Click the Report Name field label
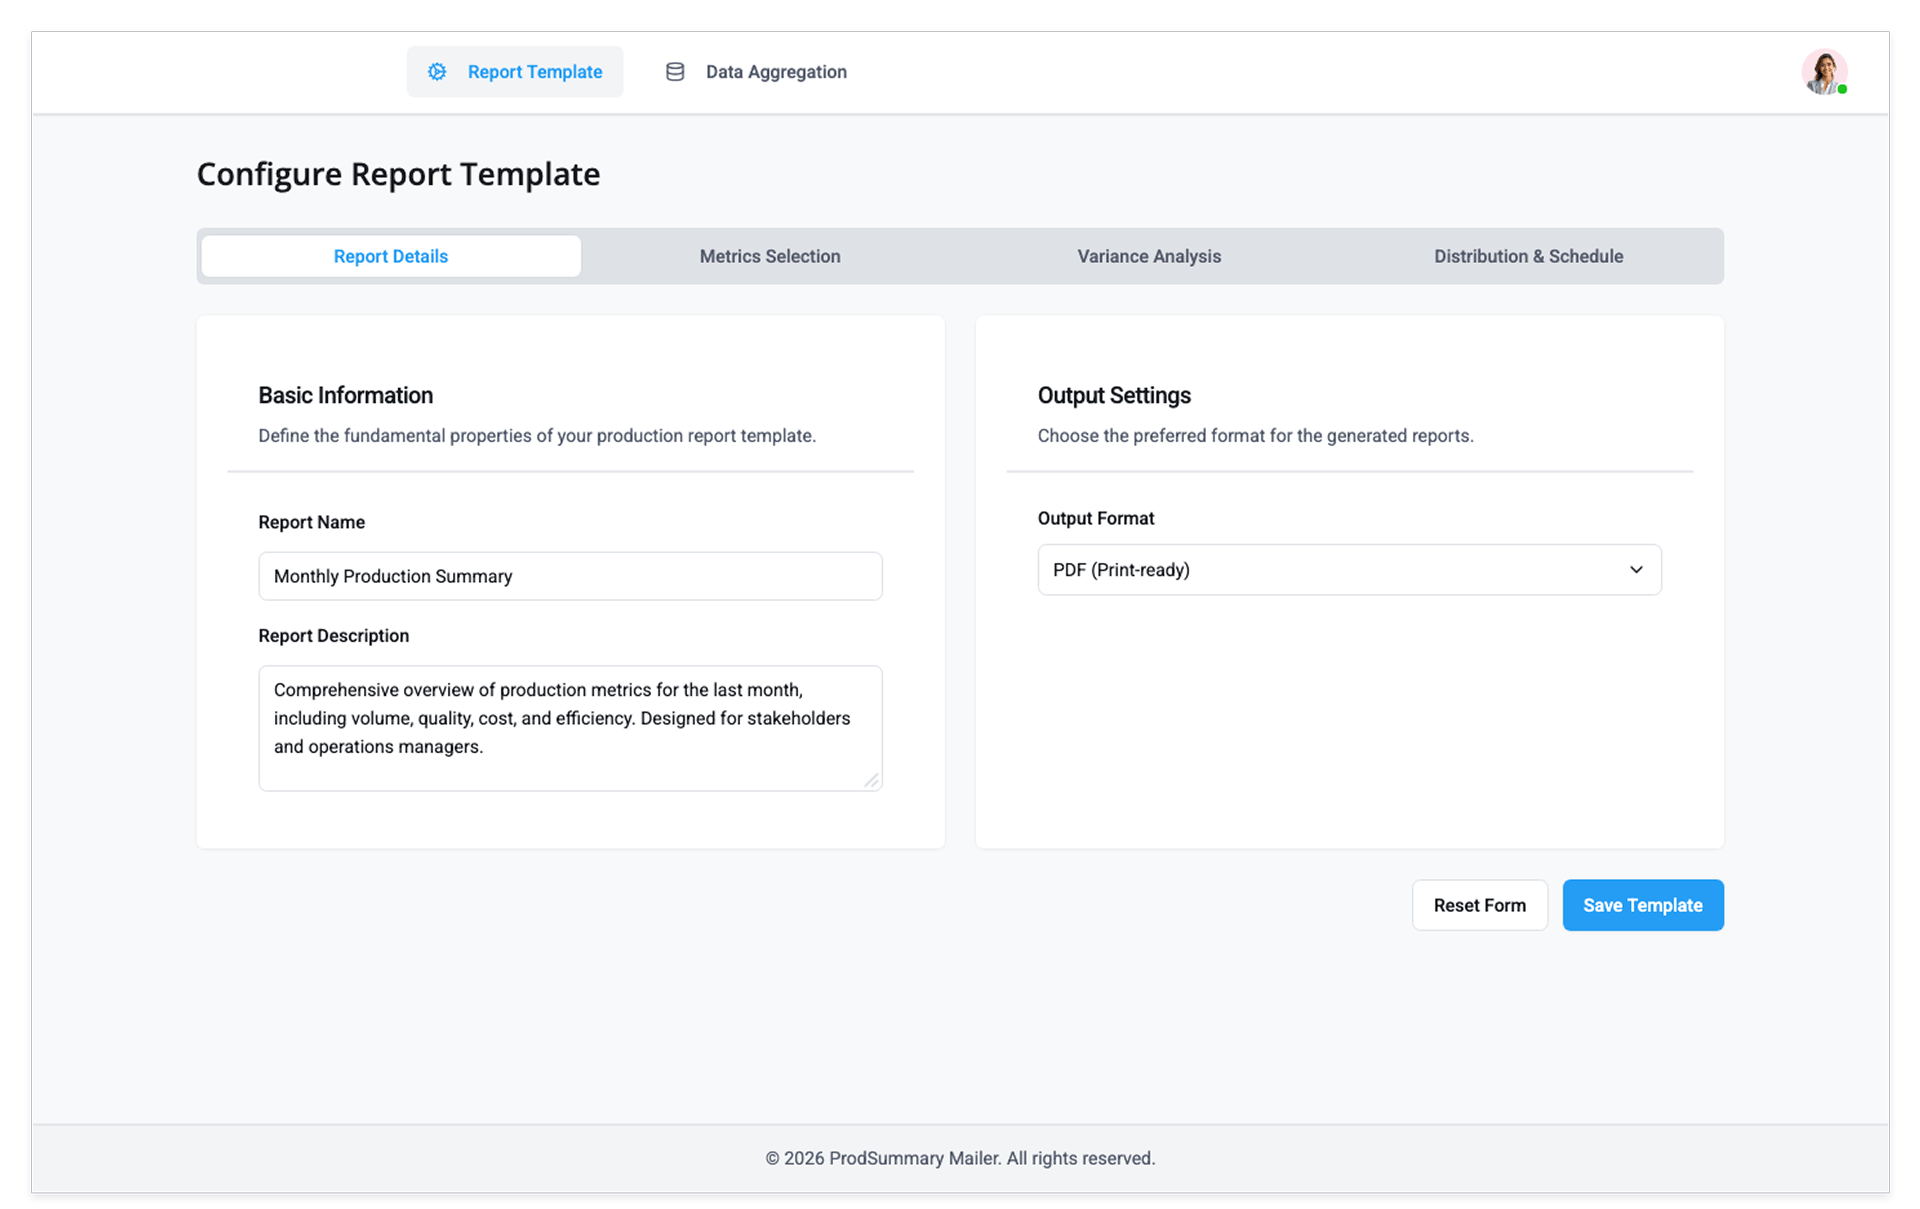This screenshot has height=1209, width=1920. coord(311,522)
